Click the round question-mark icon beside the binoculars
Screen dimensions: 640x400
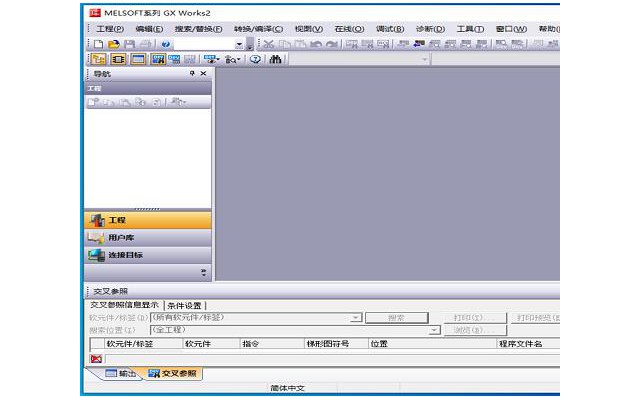(x=255, y=60)
